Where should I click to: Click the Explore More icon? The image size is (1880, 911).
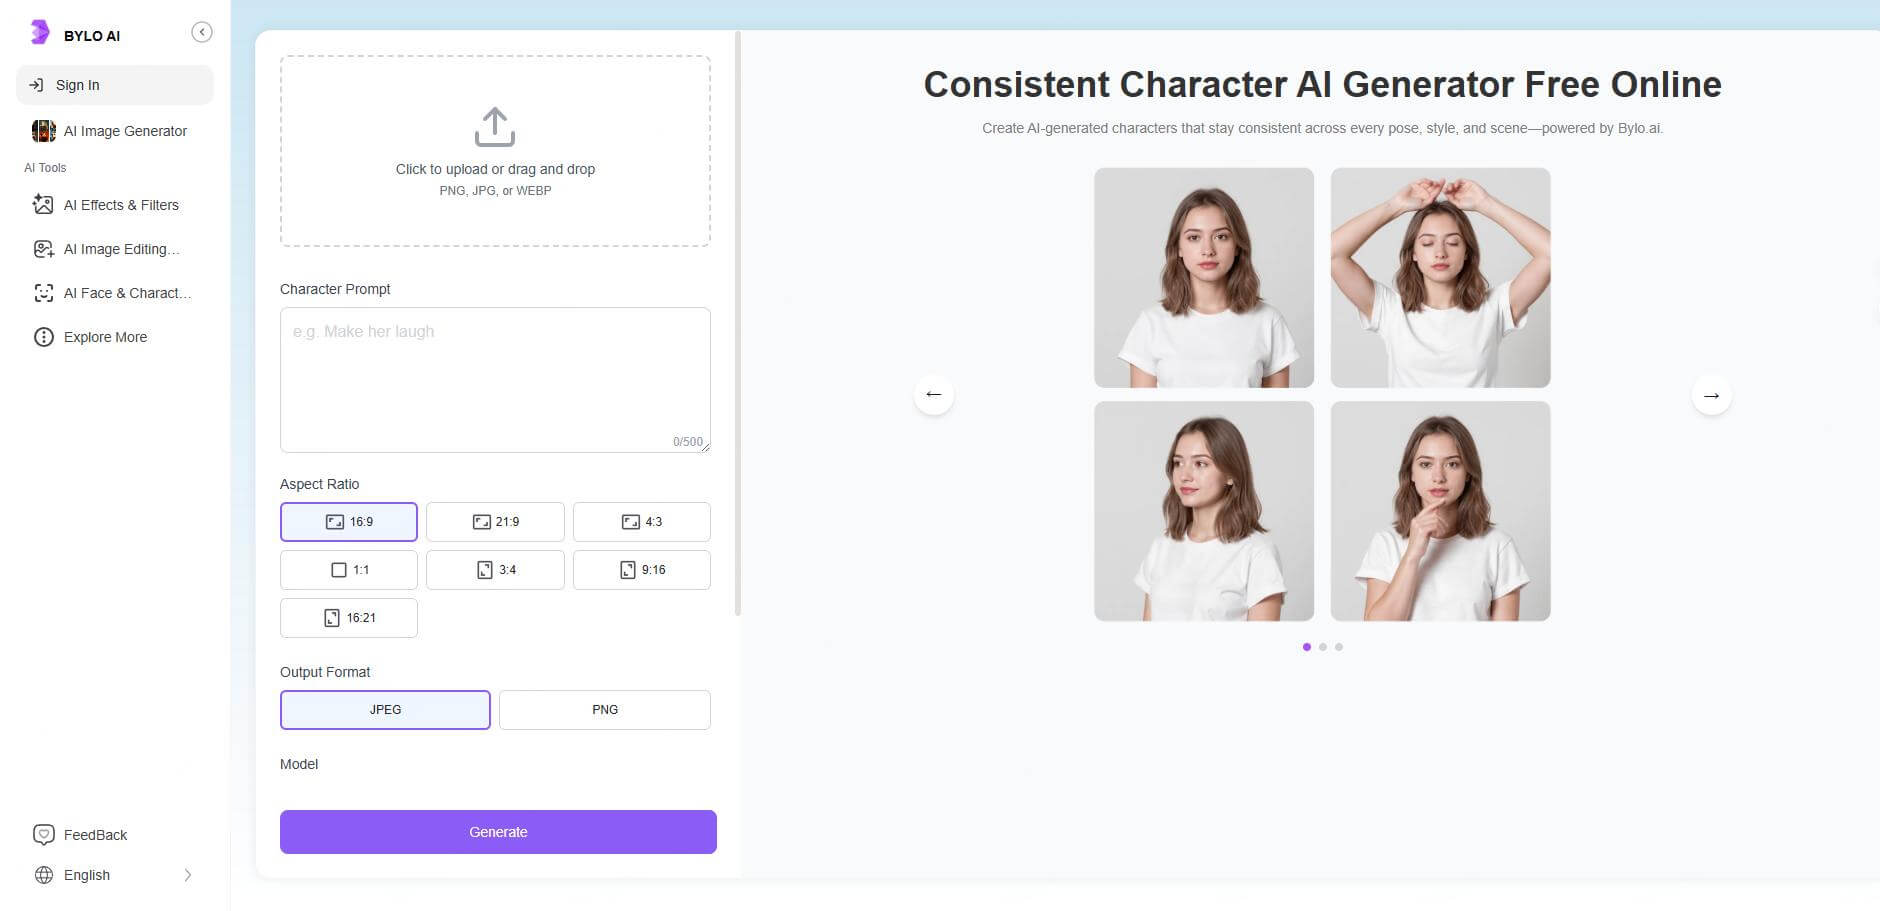pyautogui.click(x=44, y=337)
